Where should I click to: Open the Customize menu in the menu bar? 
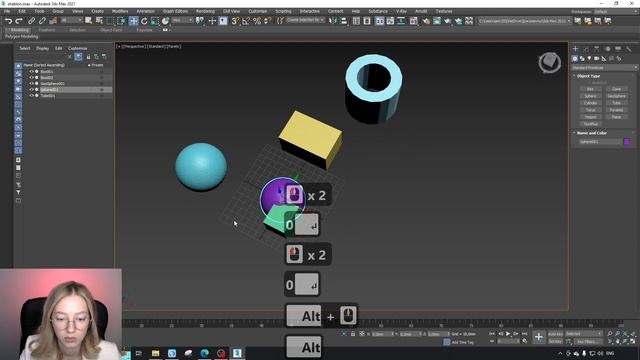point(258,11)
